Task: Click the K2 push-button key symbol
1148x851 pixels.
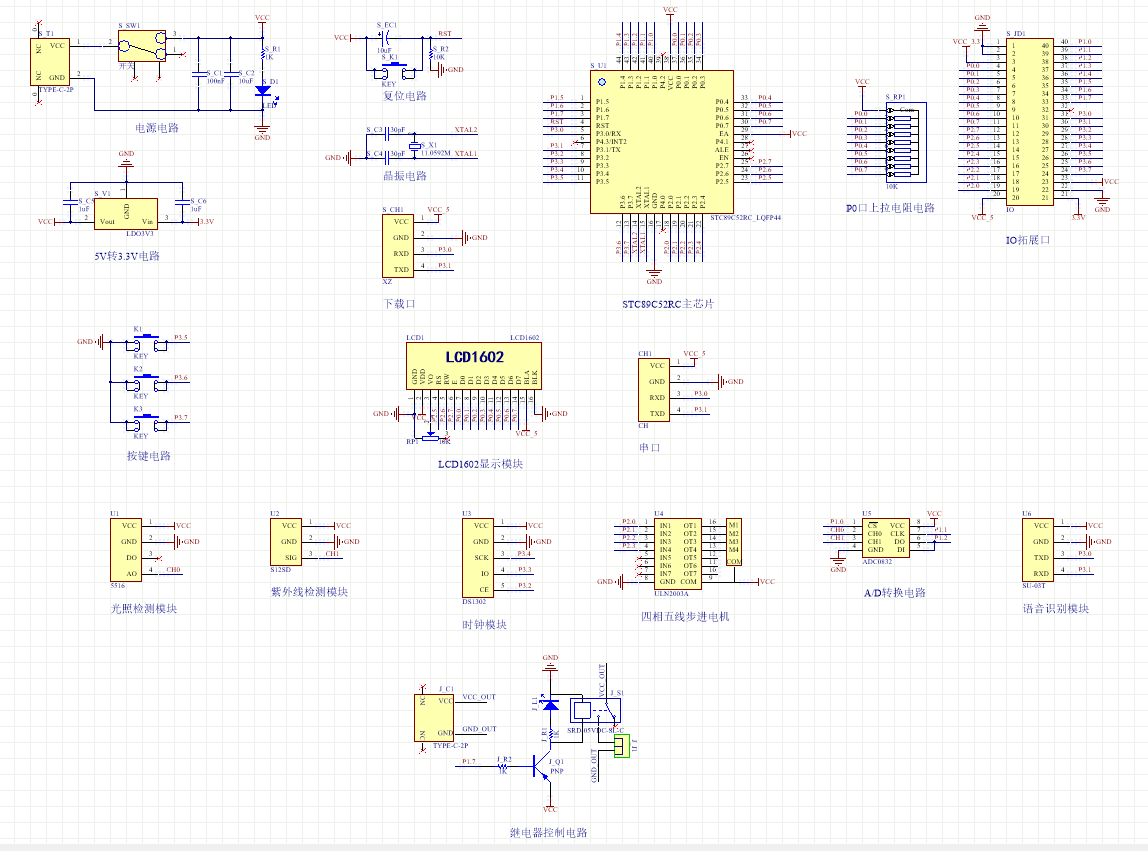Action: [146, 383]
